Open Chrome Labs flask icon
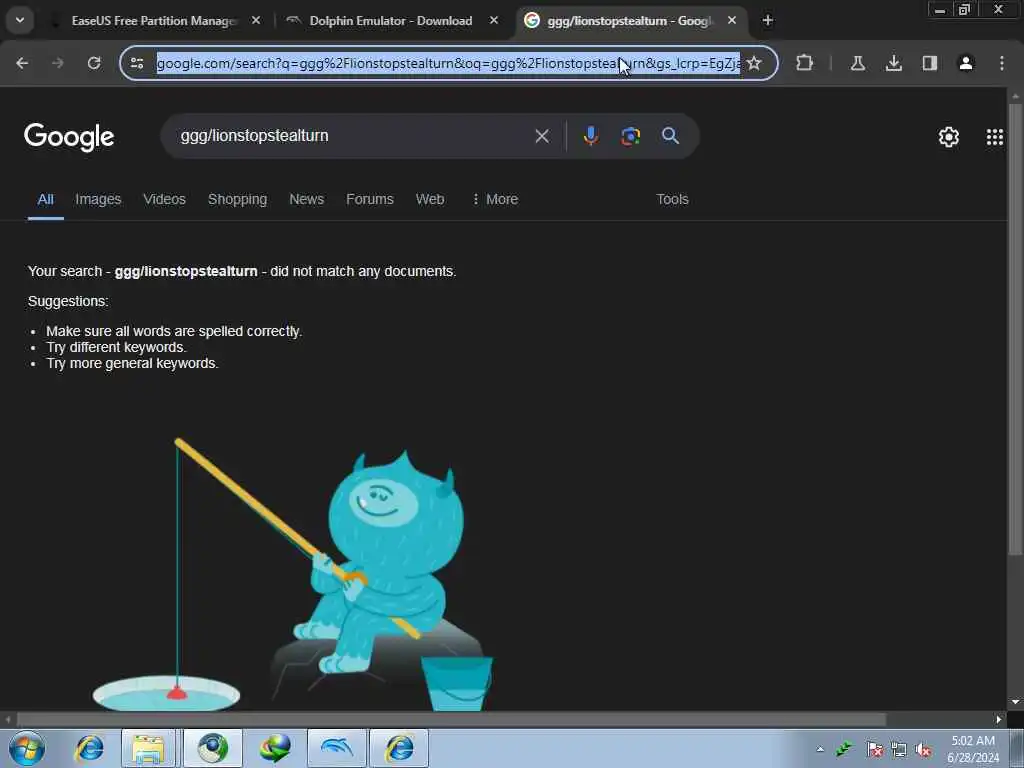 point(857,63)
